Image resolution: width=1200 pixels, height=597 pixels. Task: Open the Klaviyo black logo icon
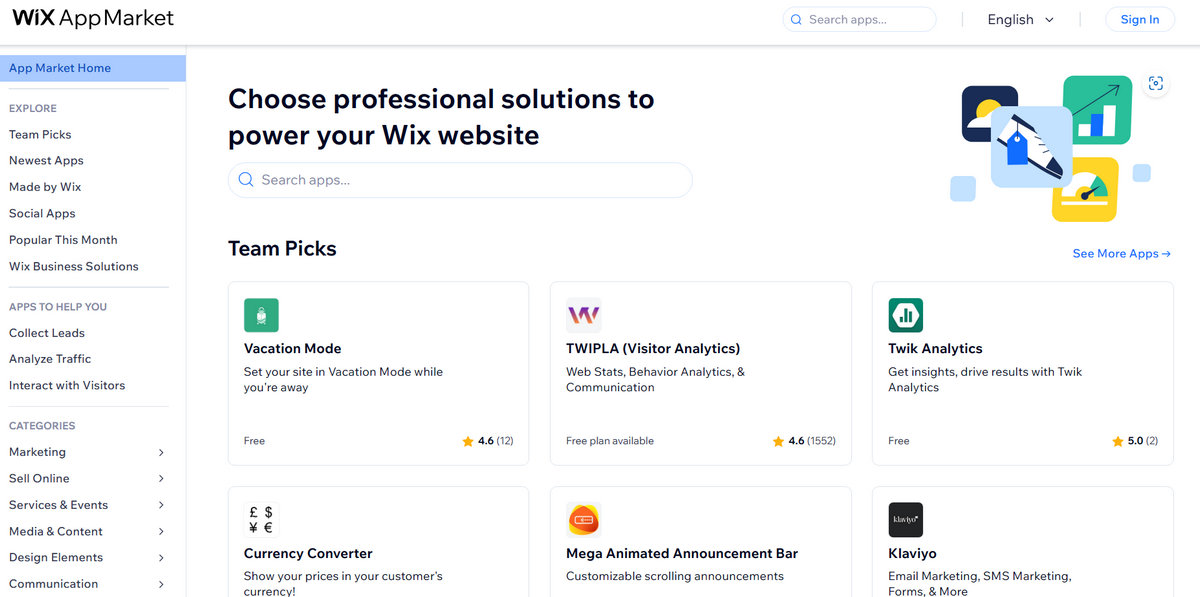coord(905,520)
